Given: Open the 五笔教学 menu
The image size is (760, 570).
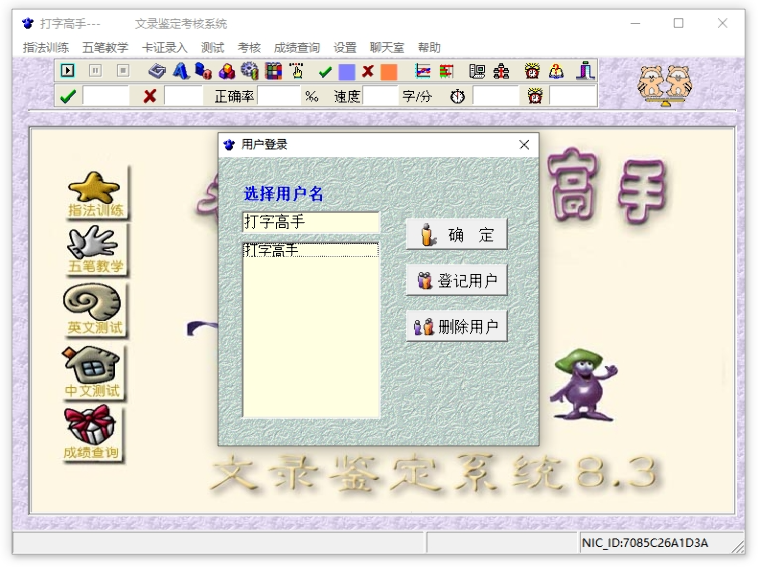Looking at the screenshot, I should (x=105, y=48).
